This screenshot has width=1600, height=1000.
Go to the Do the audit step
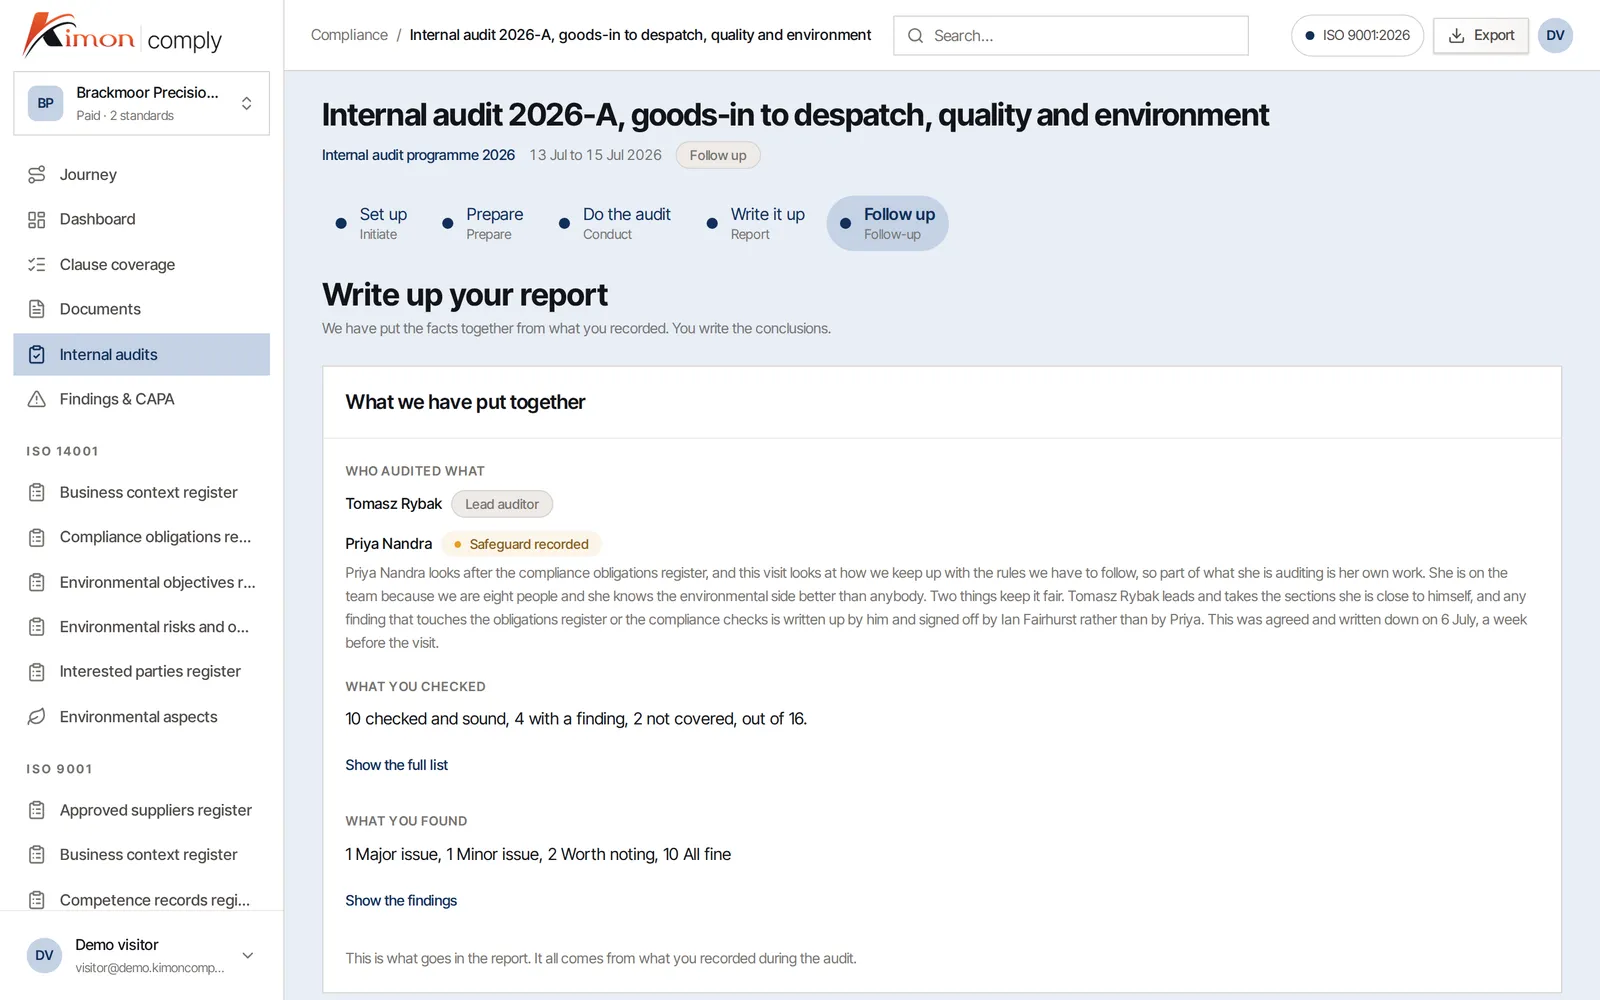615,223
